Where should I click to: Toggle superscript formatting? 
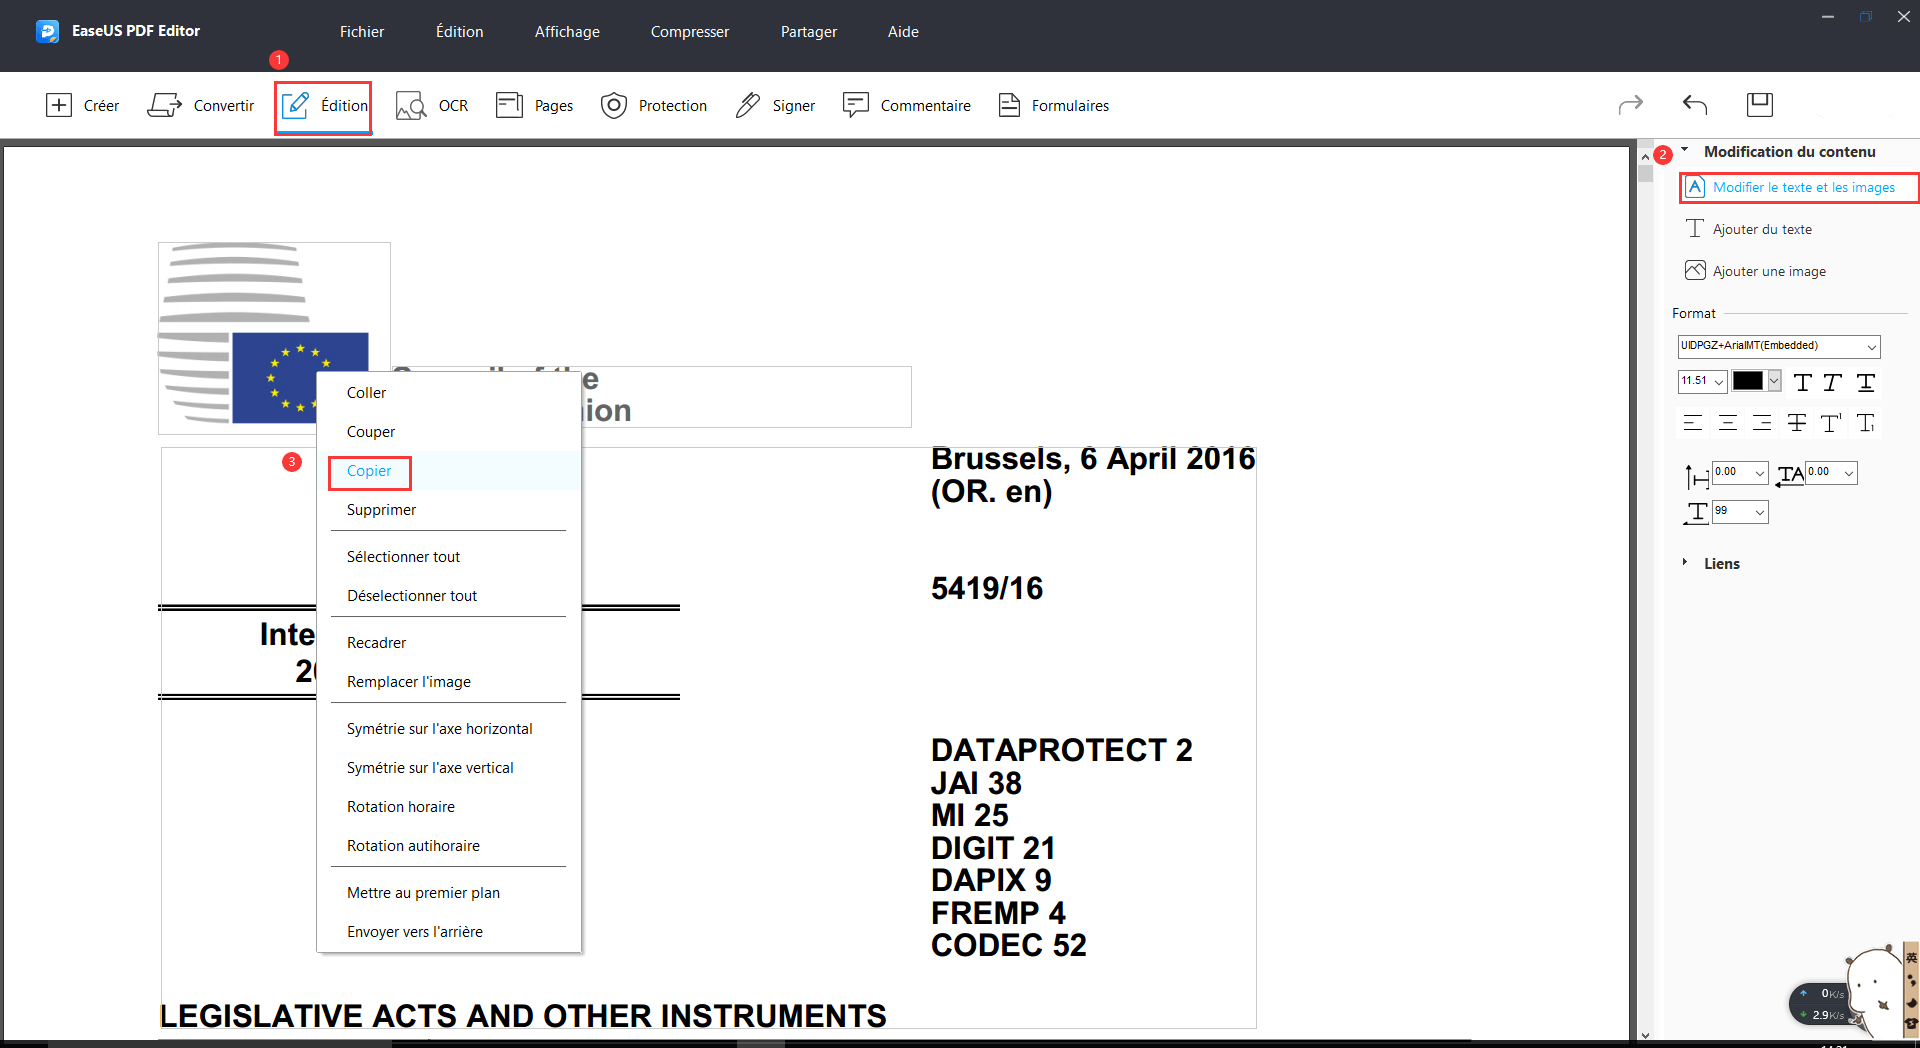[1831, 423]
